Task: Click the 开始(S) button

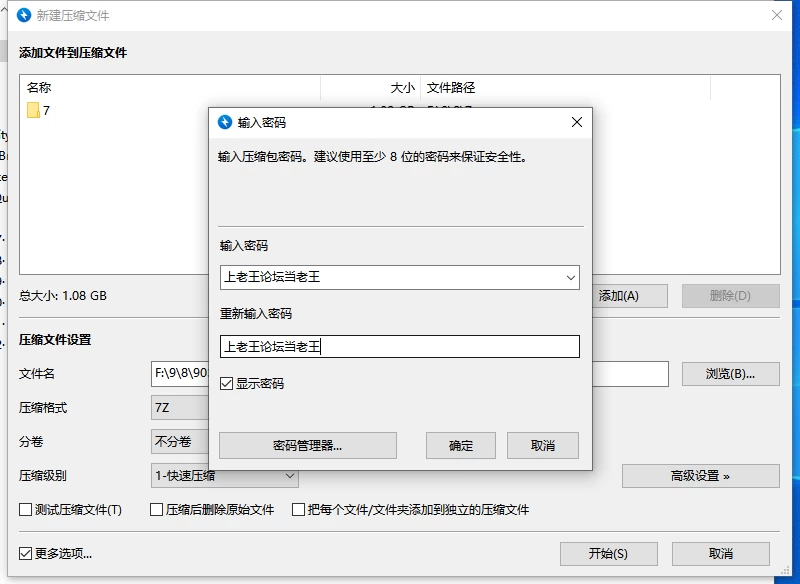Action: 609,554
